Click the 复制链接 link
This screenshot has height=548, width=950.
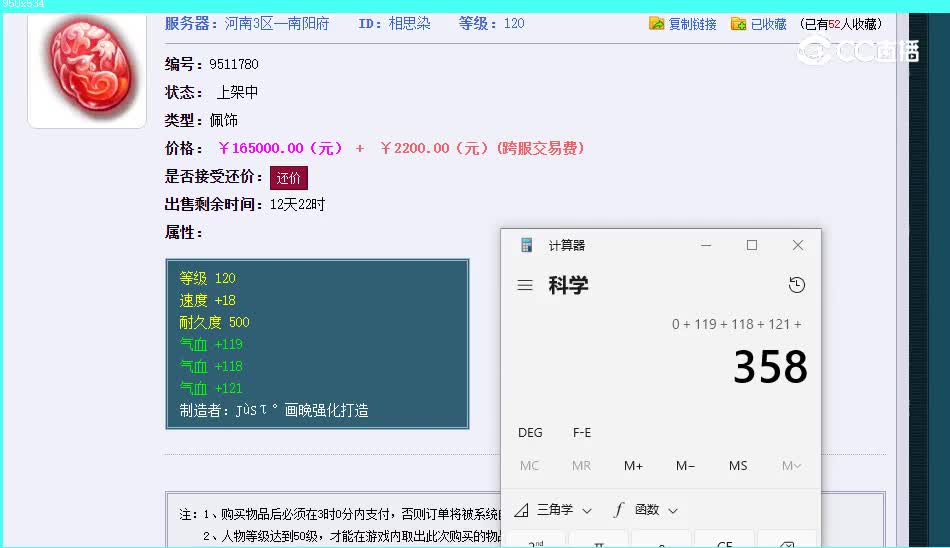tap(693, 24)
